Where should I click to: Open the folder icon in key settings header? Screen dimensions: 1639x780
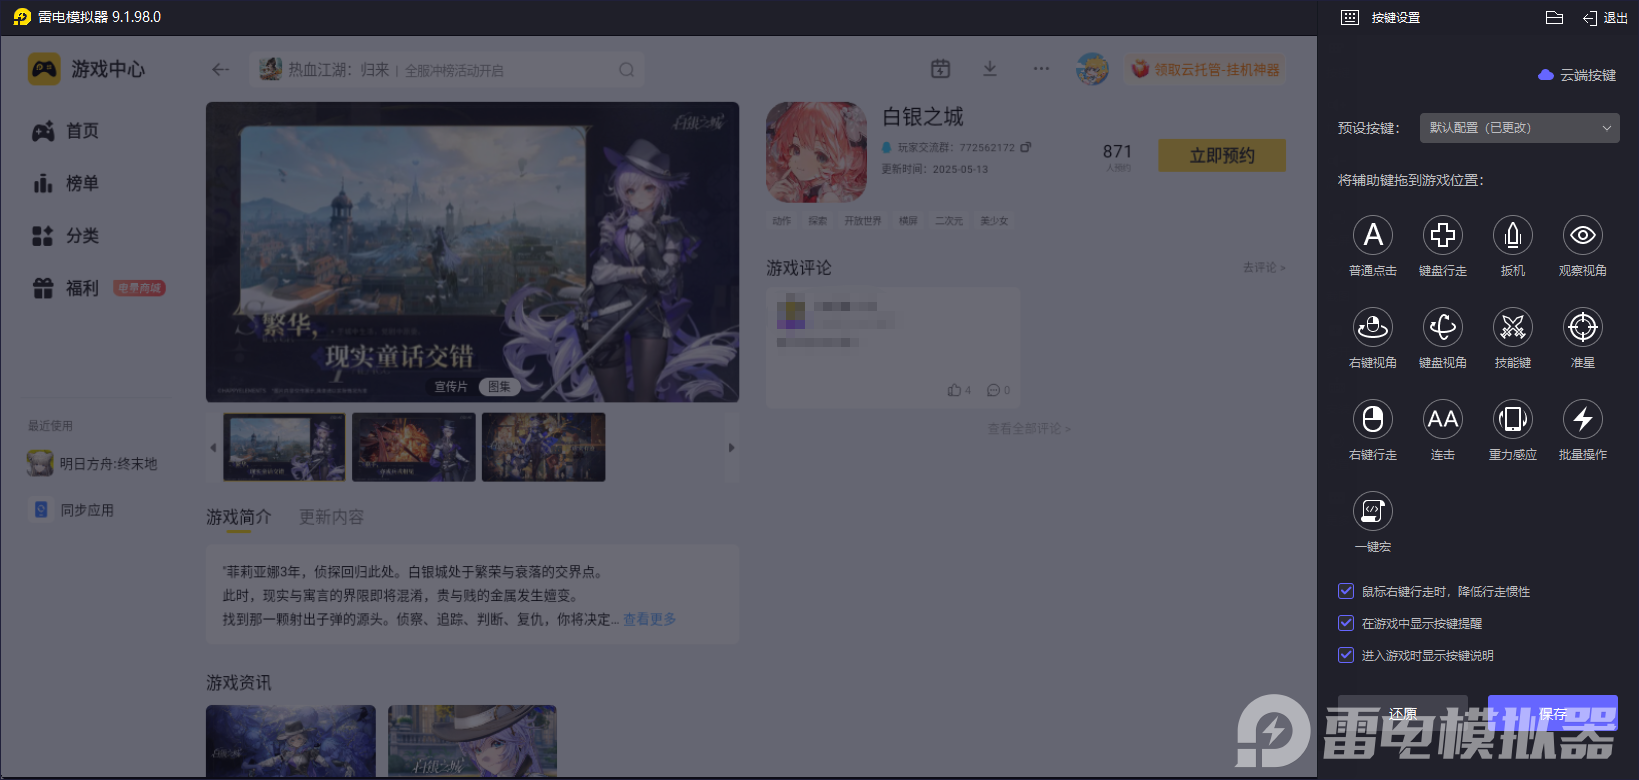tap(1554, 18)
